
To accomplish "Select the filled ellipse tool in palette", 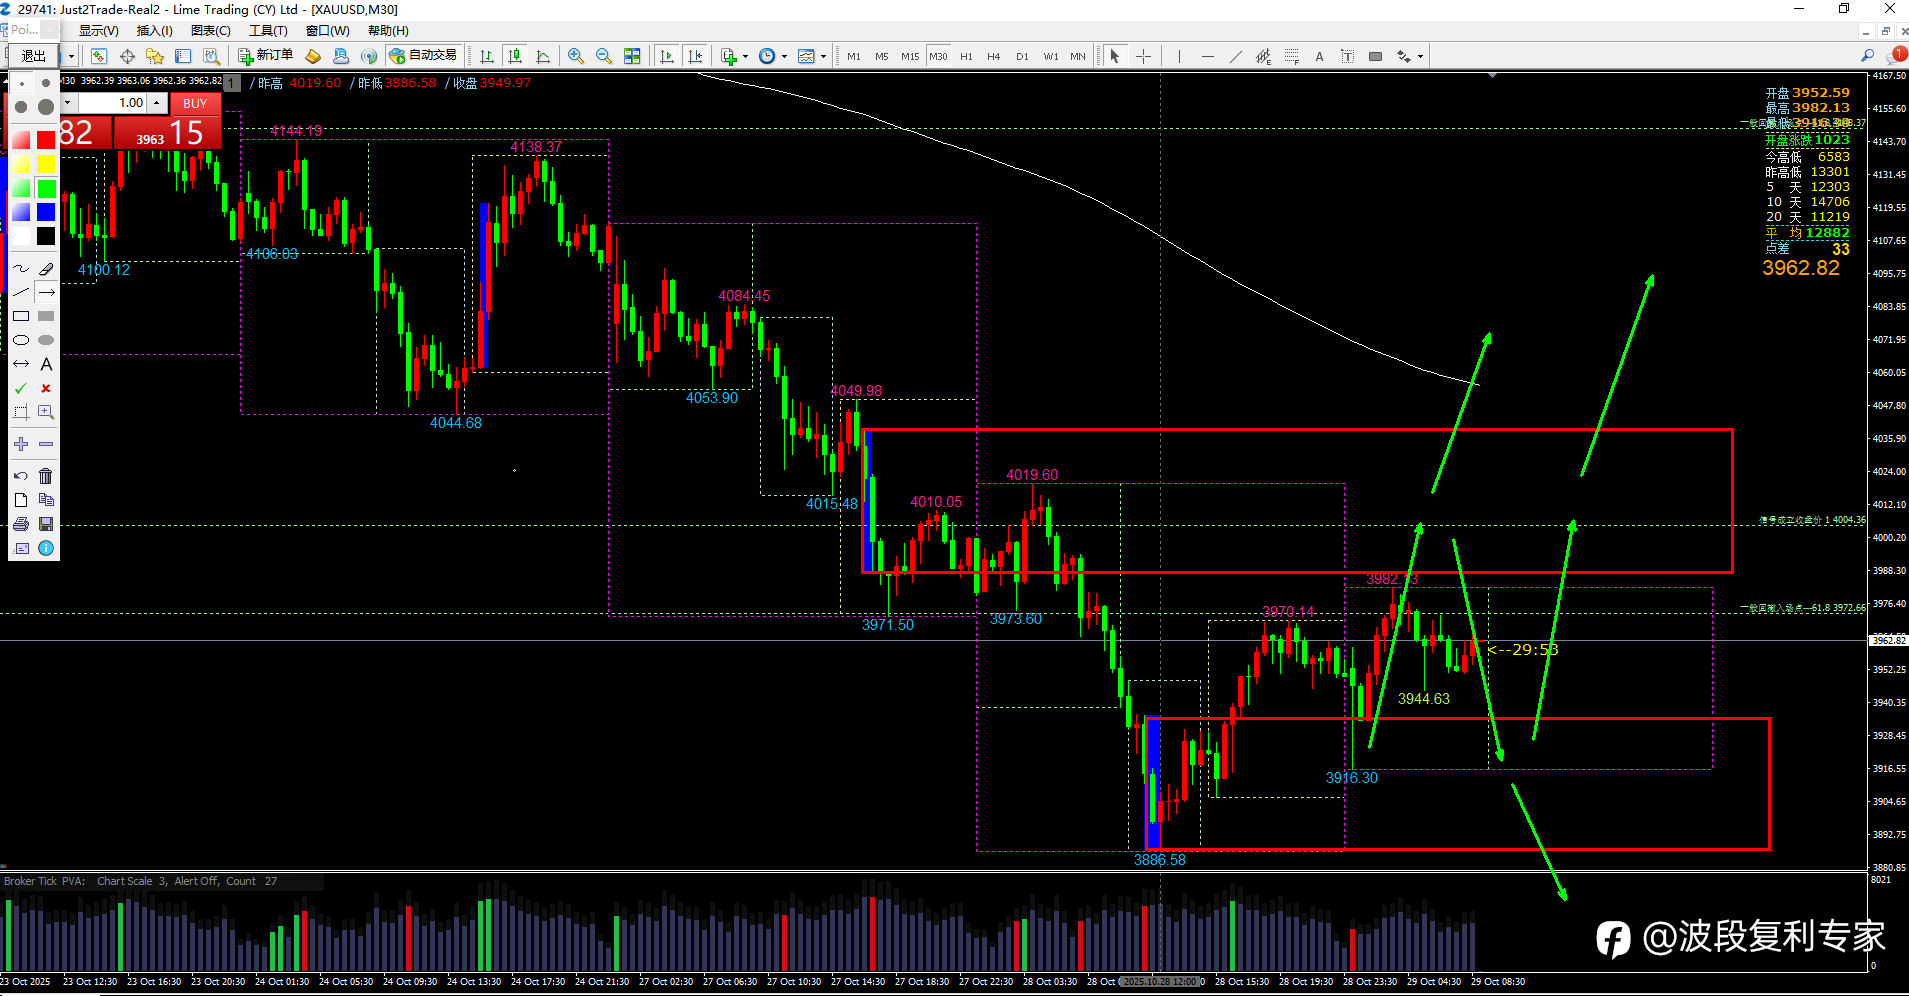I will (46, 340).
